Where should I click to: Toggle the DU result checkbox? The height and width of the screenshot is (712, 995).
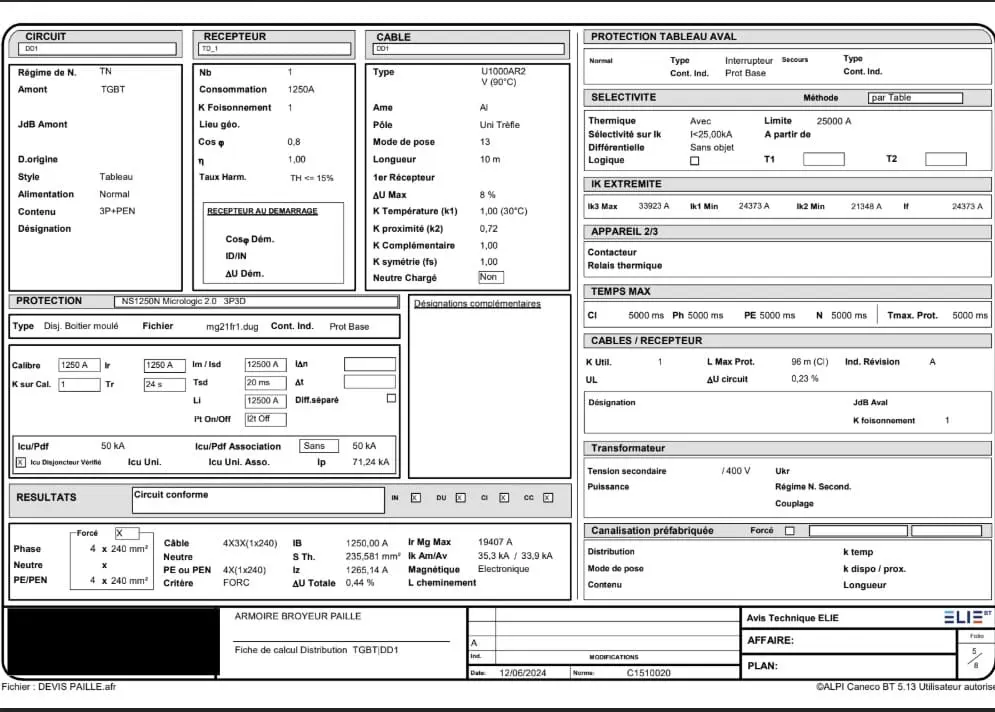click(461, 498)
